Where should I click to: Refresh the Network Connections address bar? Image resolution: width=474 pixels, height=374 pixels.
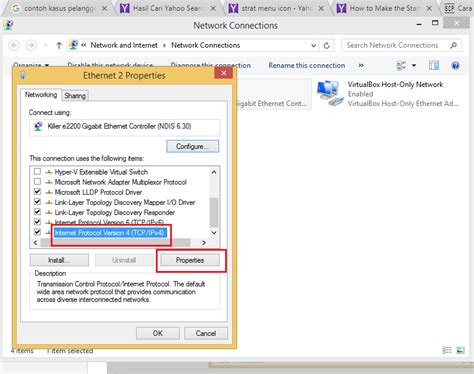click(x=327, y=46)
